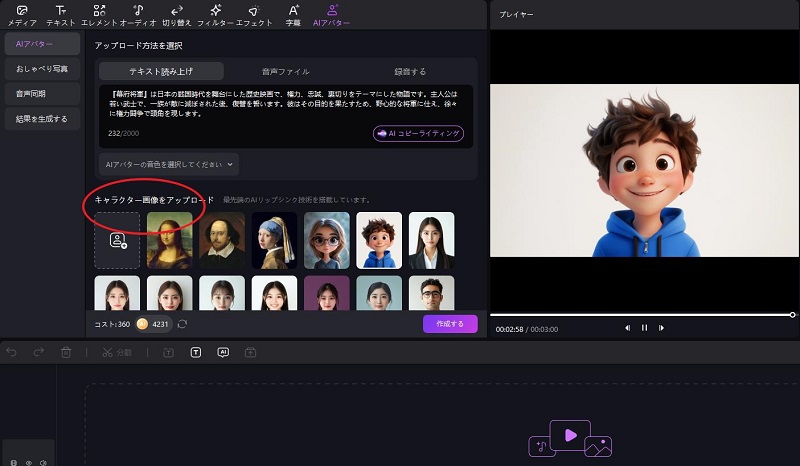Screen dimensions: 800x466
Task: Click the scissors 分割 split tool
Action: 116,352
